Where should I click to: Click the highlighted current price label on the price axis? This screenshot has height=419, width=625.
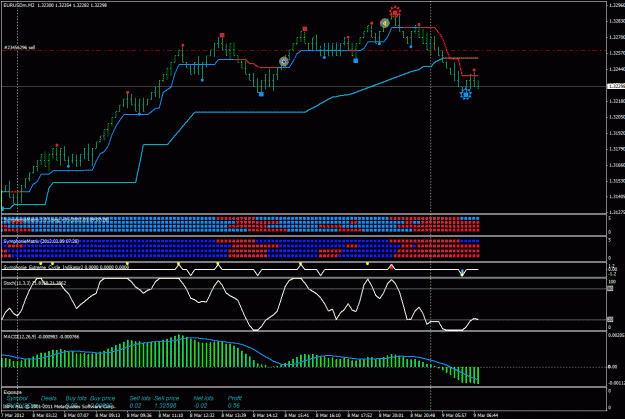(615, 86)
